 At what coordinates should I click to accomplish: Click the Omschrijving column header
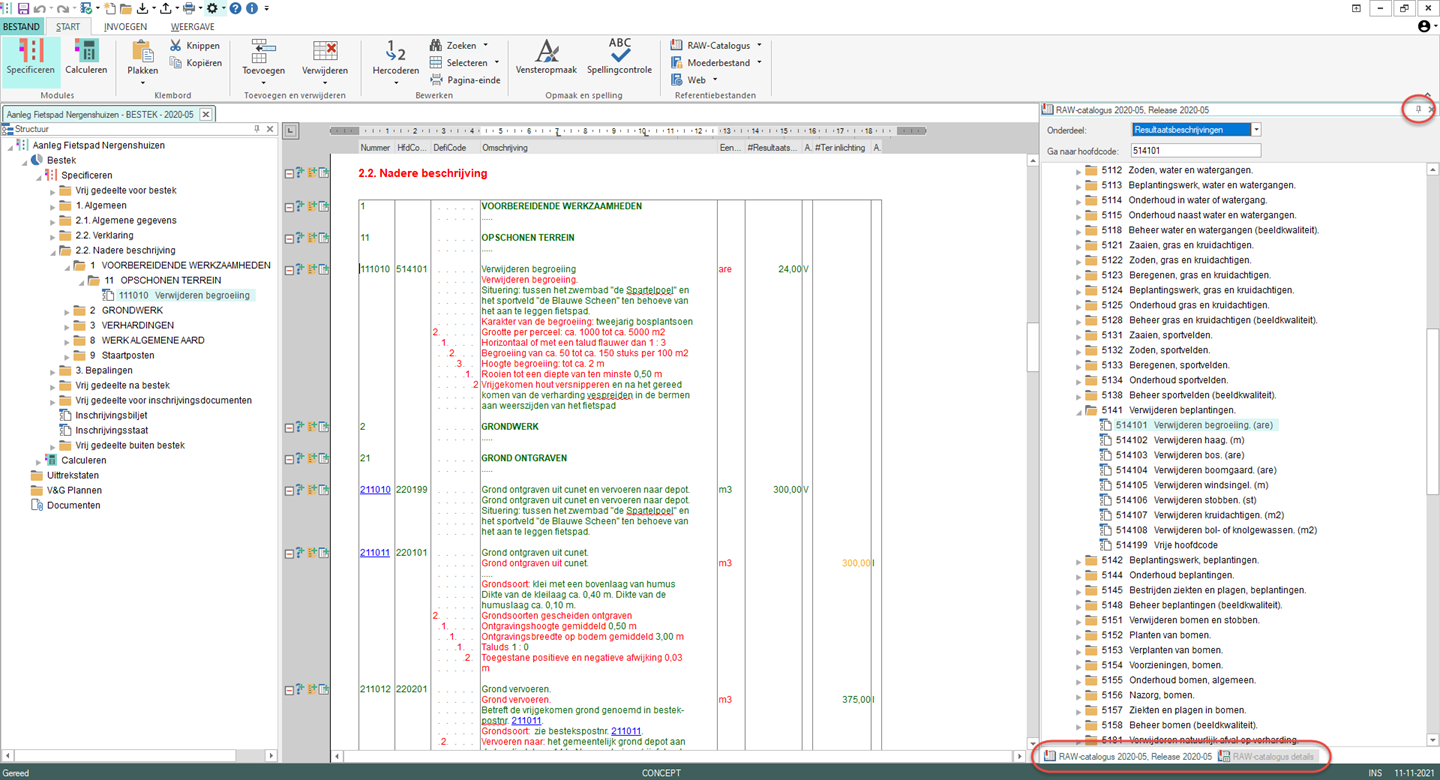598,148
